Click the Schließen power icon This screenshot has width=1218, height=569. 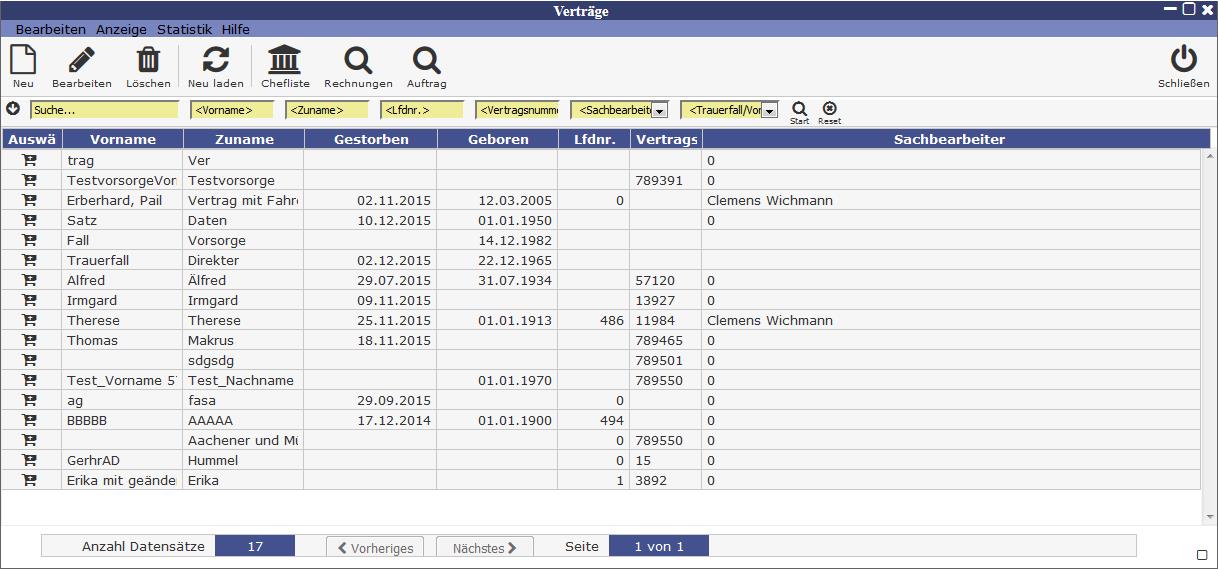pos(1183,61)
